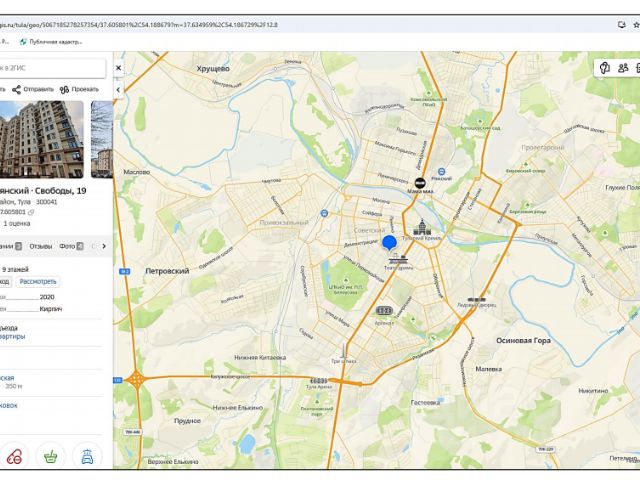Click the Нижняя Китаевка map label
The image size is (640, 480).
[260, 358]
